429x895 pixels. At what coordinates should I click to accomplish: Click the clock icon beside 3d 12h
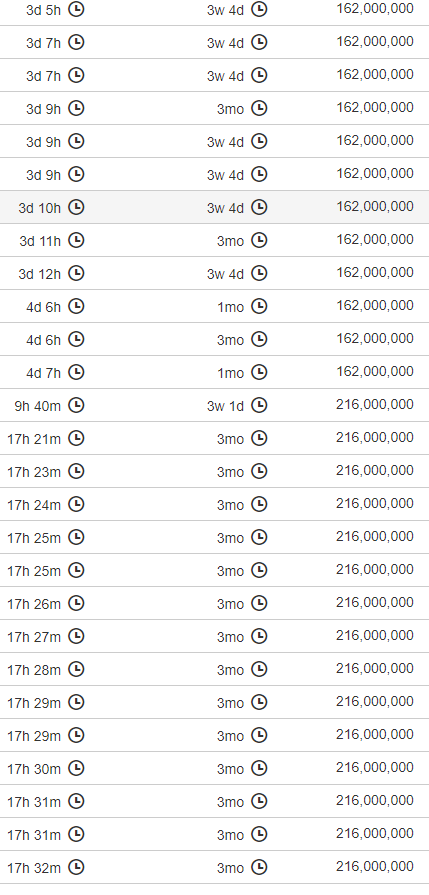coord(76,273)
